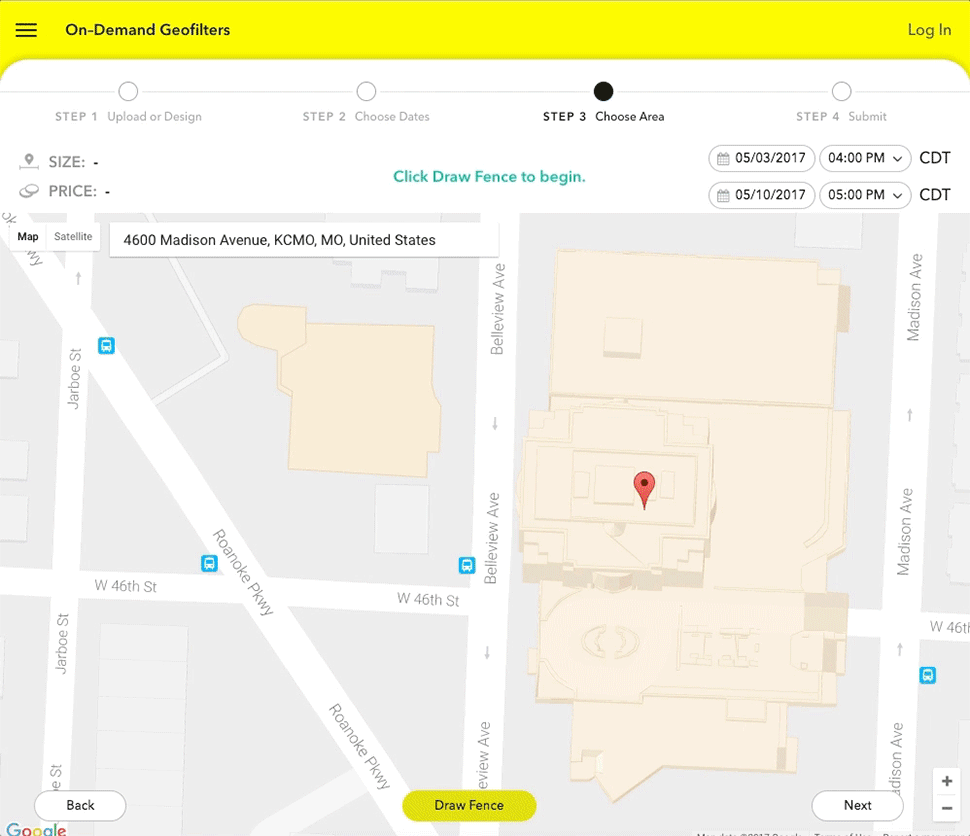Open the hamburger navigation menu
Screen dimensions: 970x836
[x=26, y=30]
